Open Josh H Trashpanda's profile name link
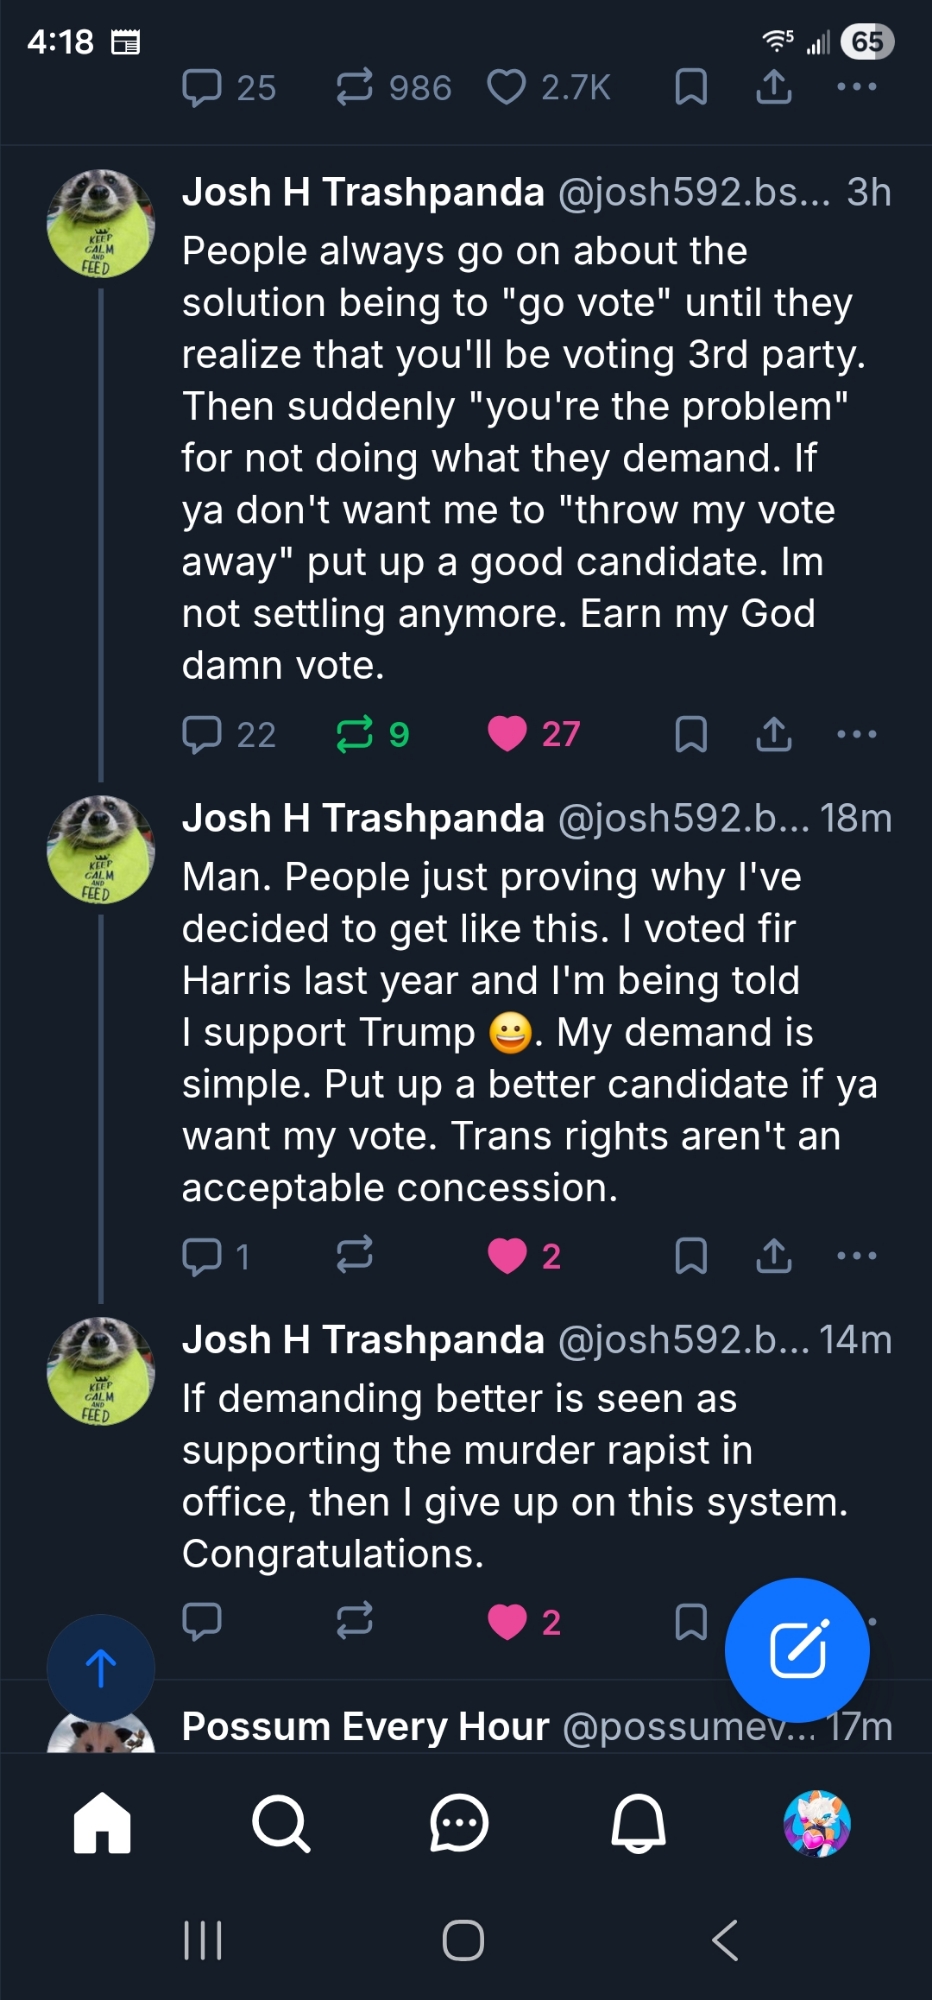932x2000 pixels. (x=363, y=192)
